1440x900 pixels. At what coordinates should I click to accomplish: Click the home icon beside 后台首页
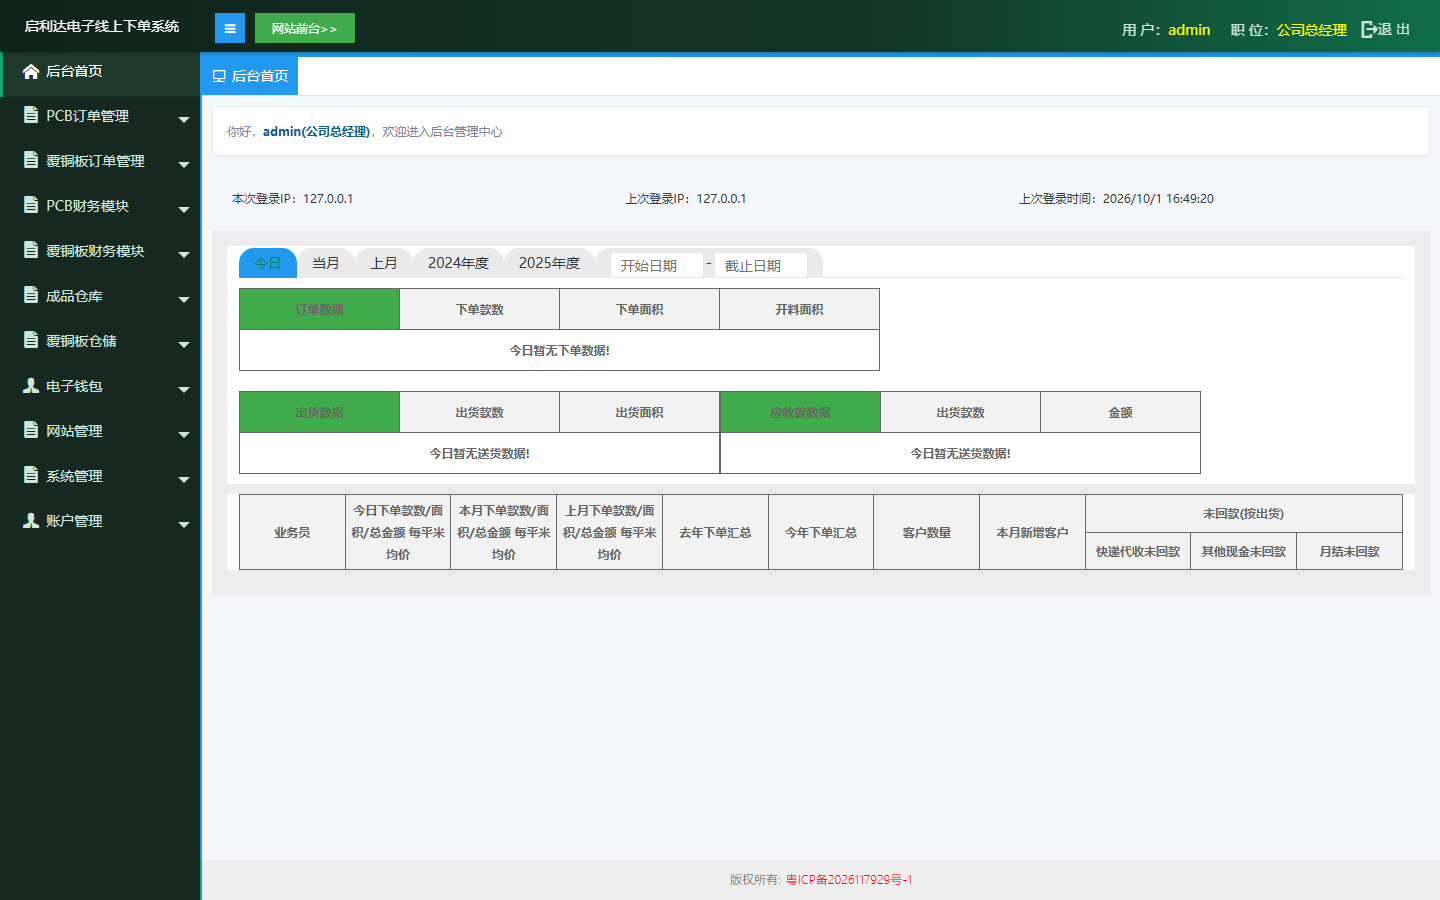pyautogui.click(x=31, y=71)
